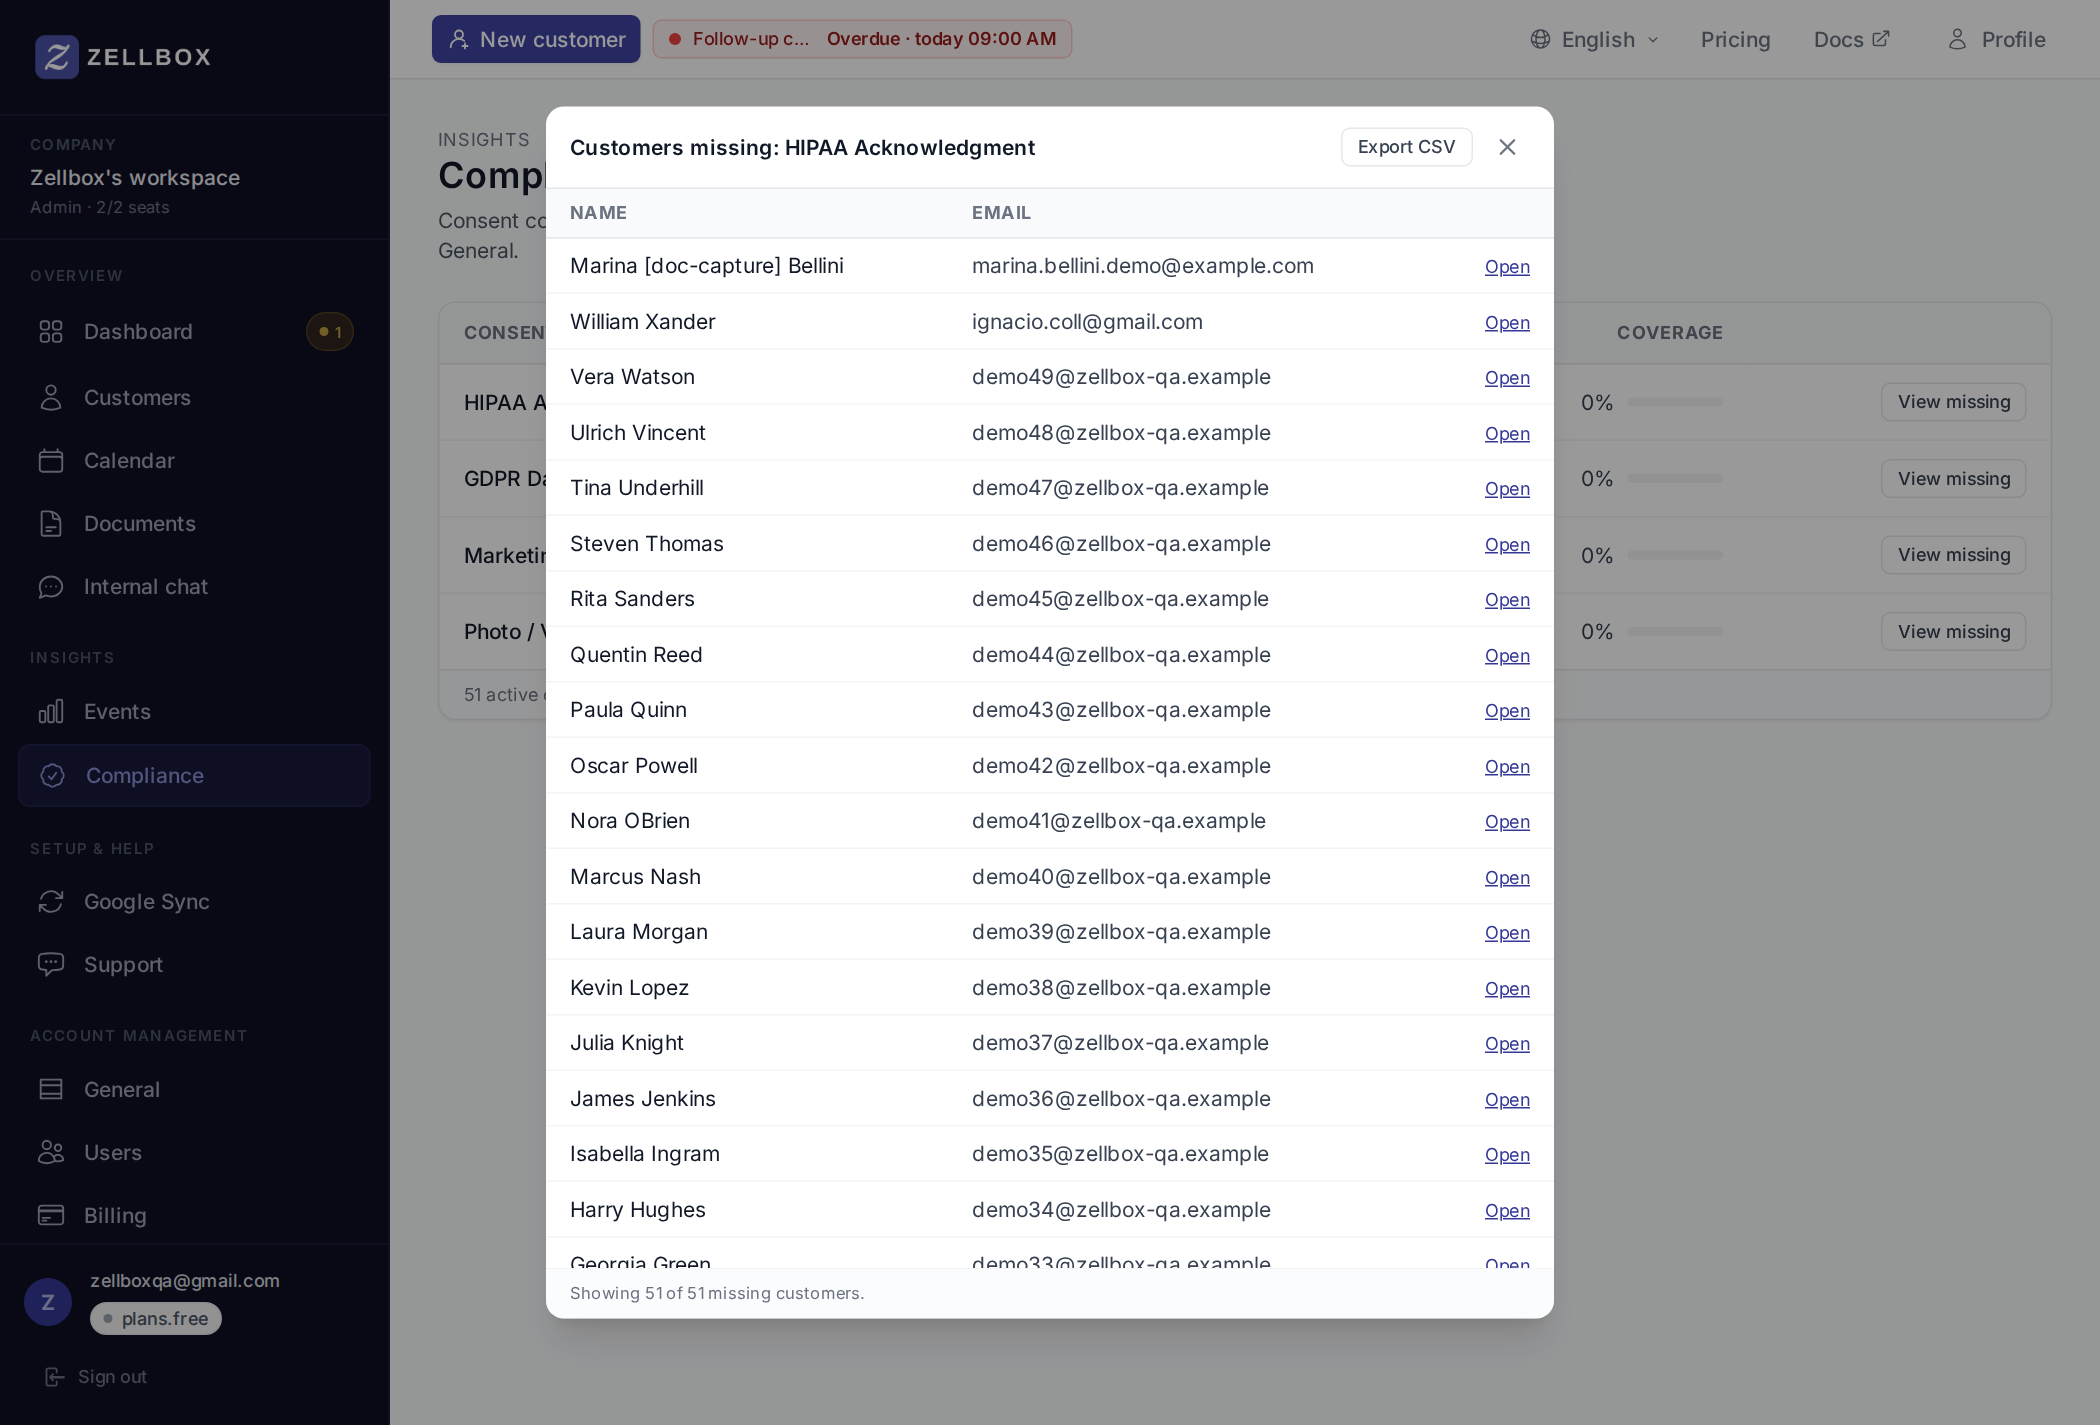Open Rita Sanders's record link

coord(1507,600)
